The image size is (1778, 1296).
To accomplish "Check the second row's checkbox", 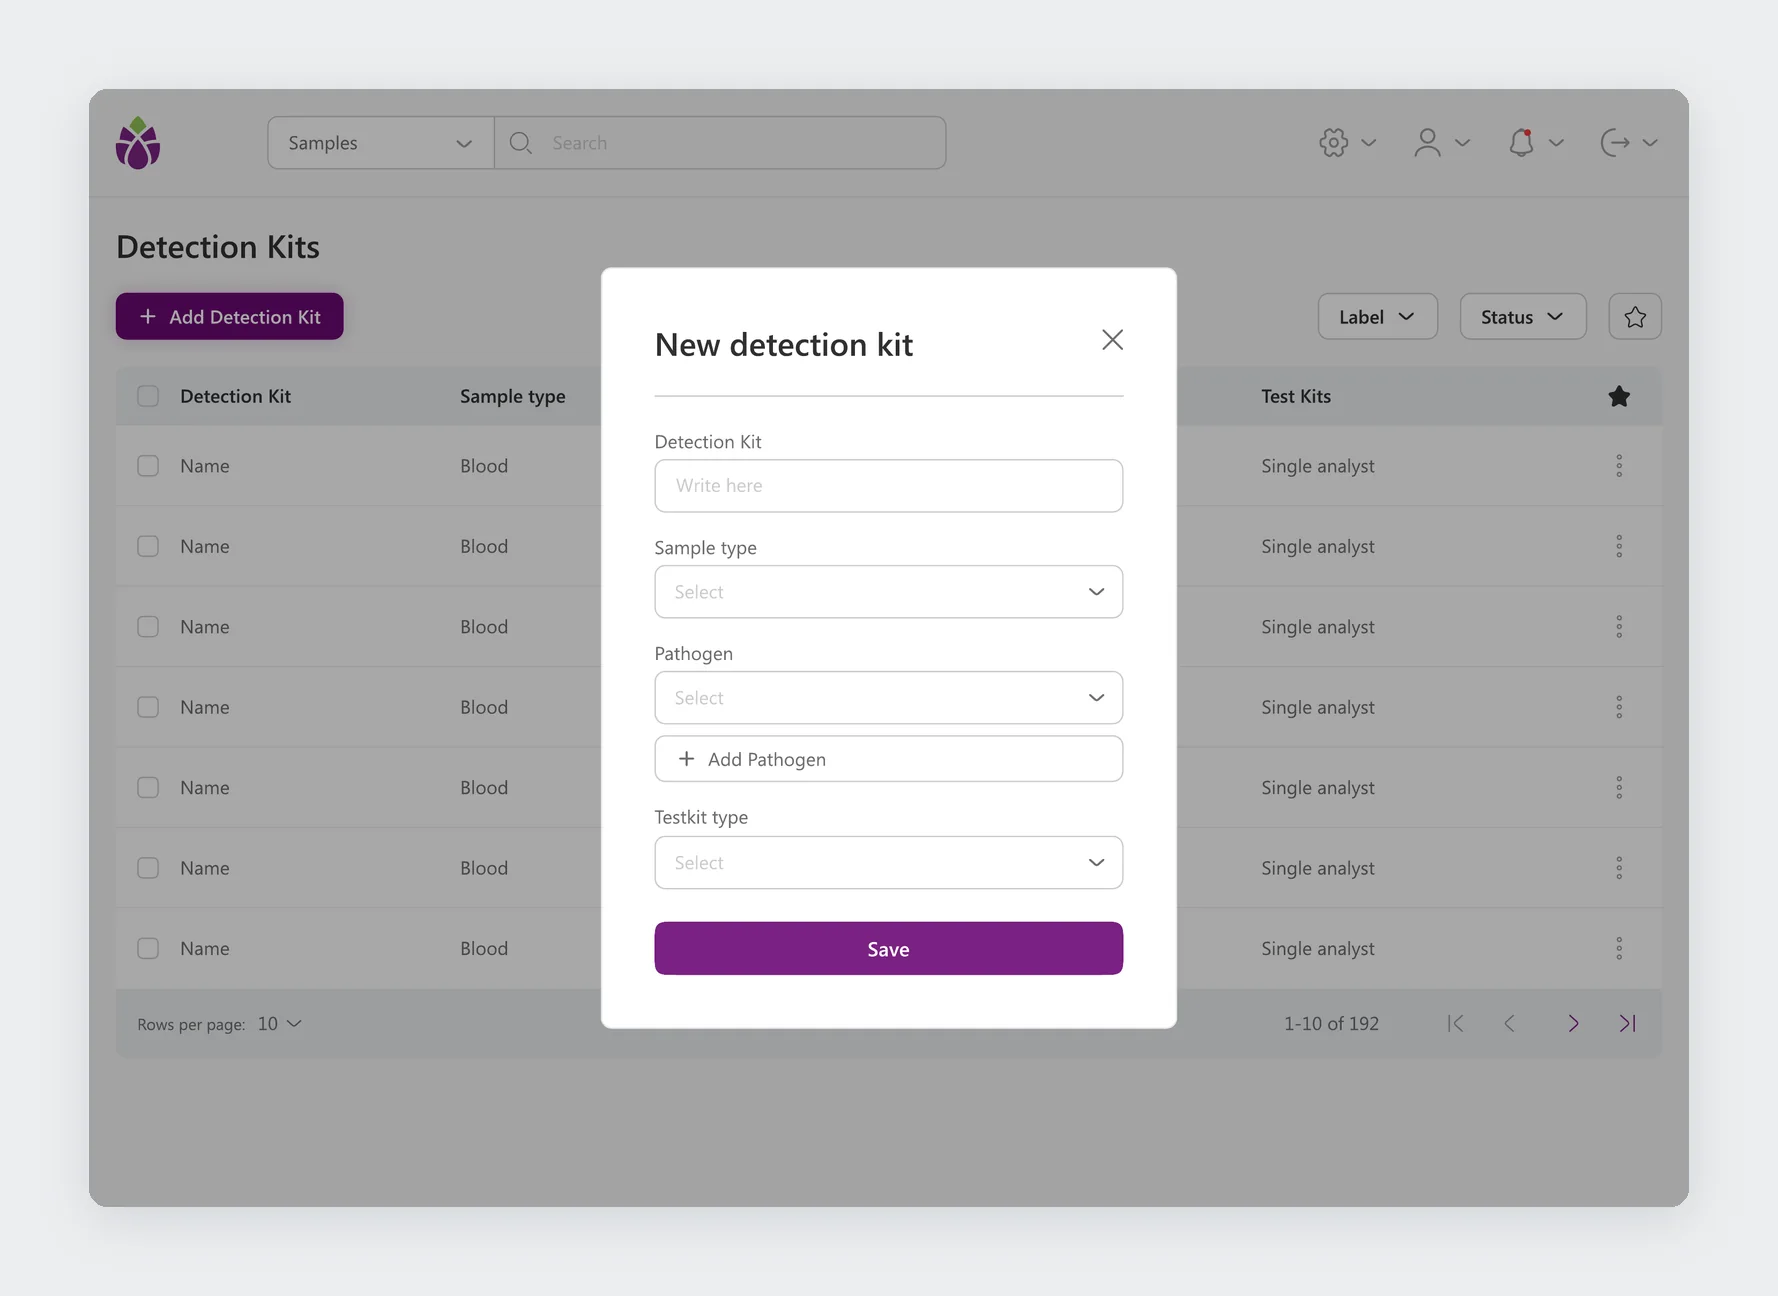I will click(148, 546).
